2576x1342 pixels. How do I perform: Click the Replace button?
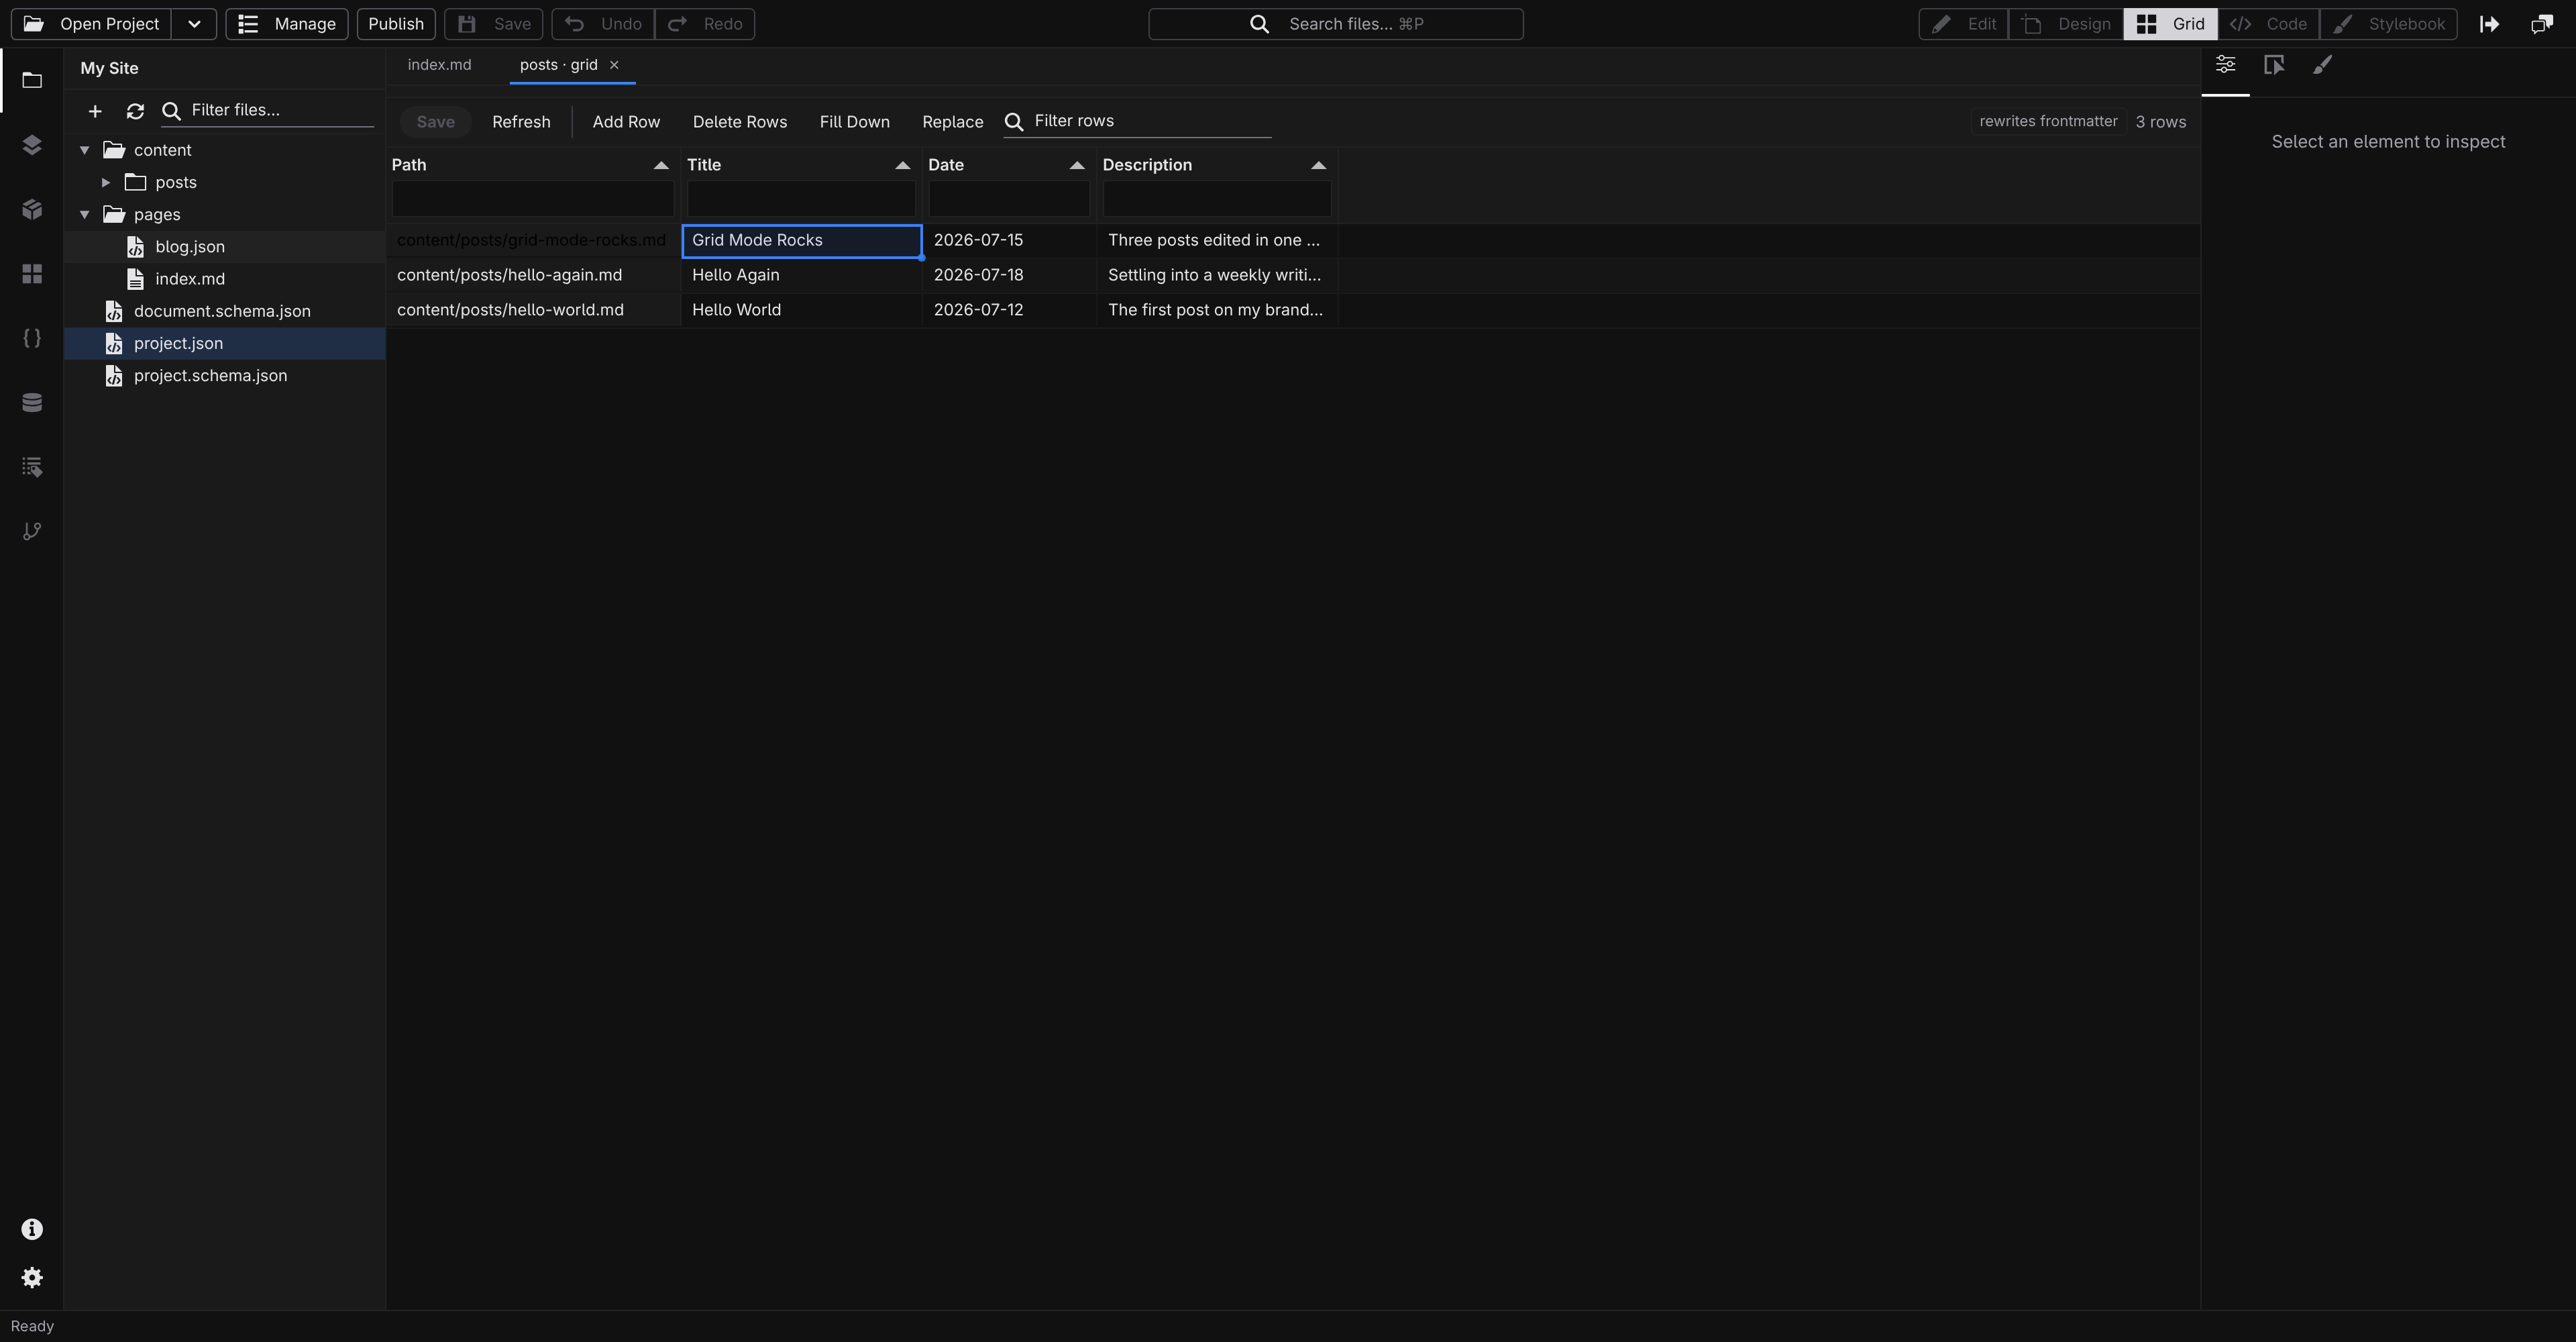click(953, 122)
